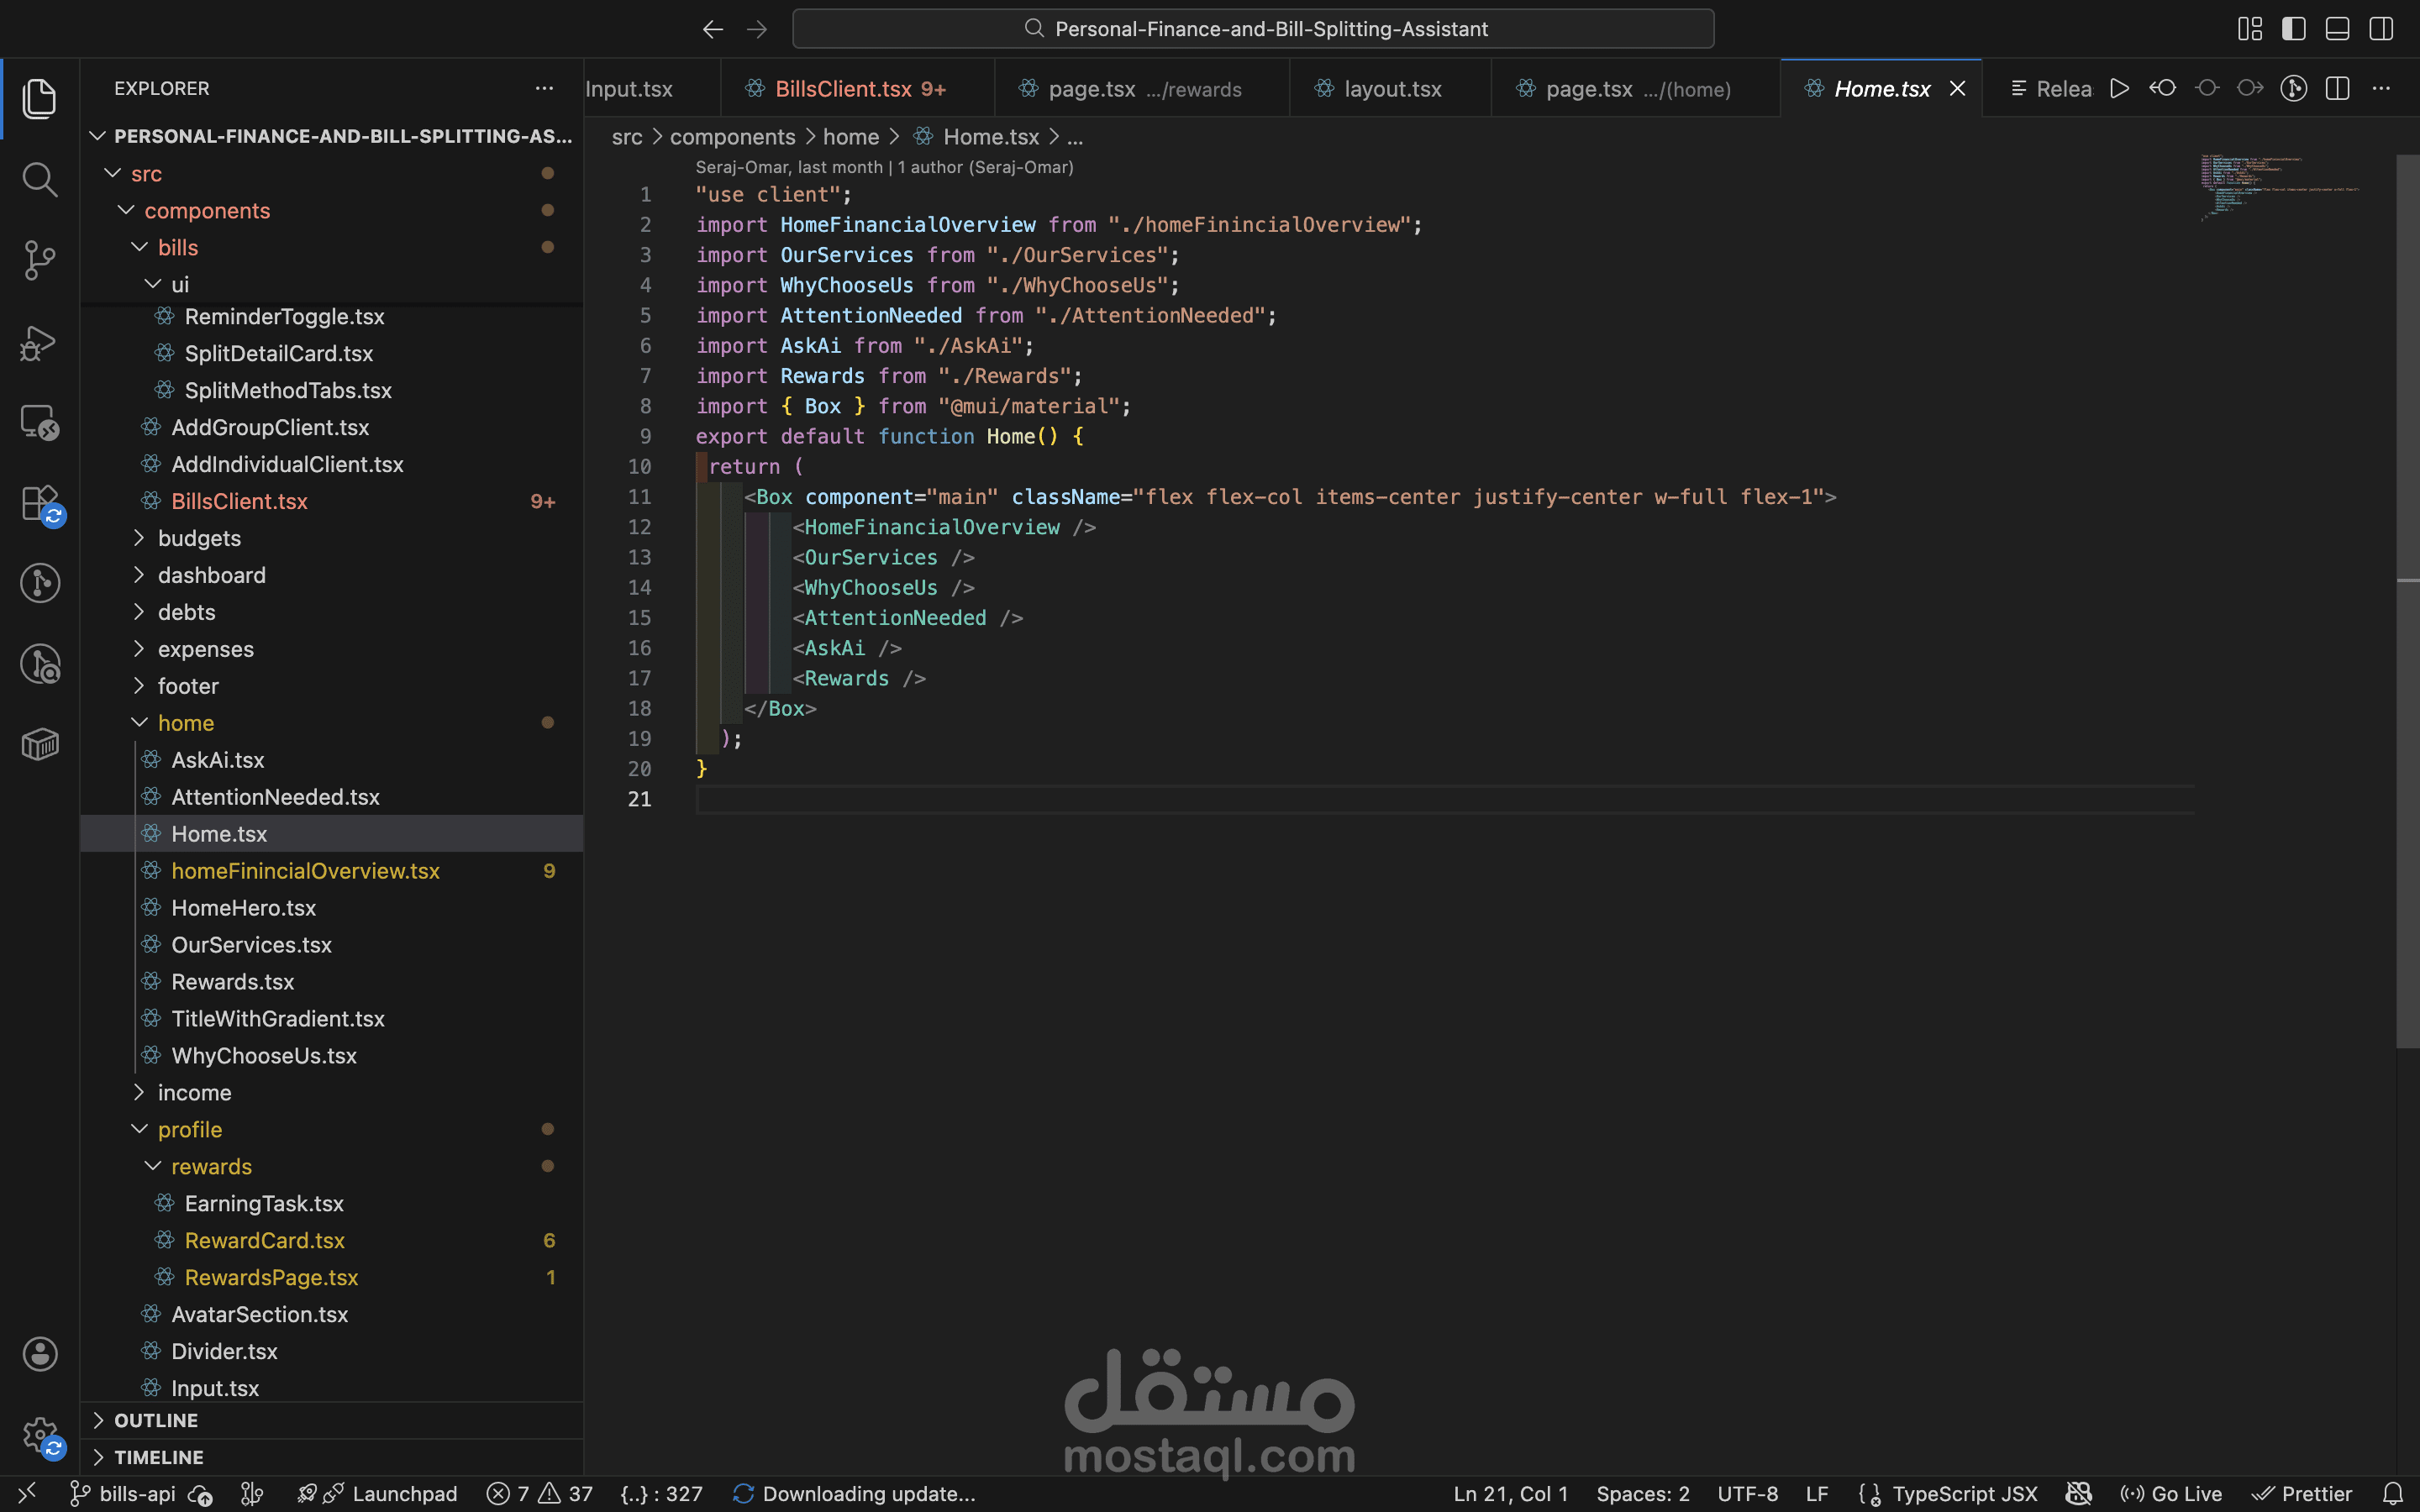Screen dimensions: 2420x1512
Task: Open the notifications bell in status bar
Action: (x=2392, y=1493)
